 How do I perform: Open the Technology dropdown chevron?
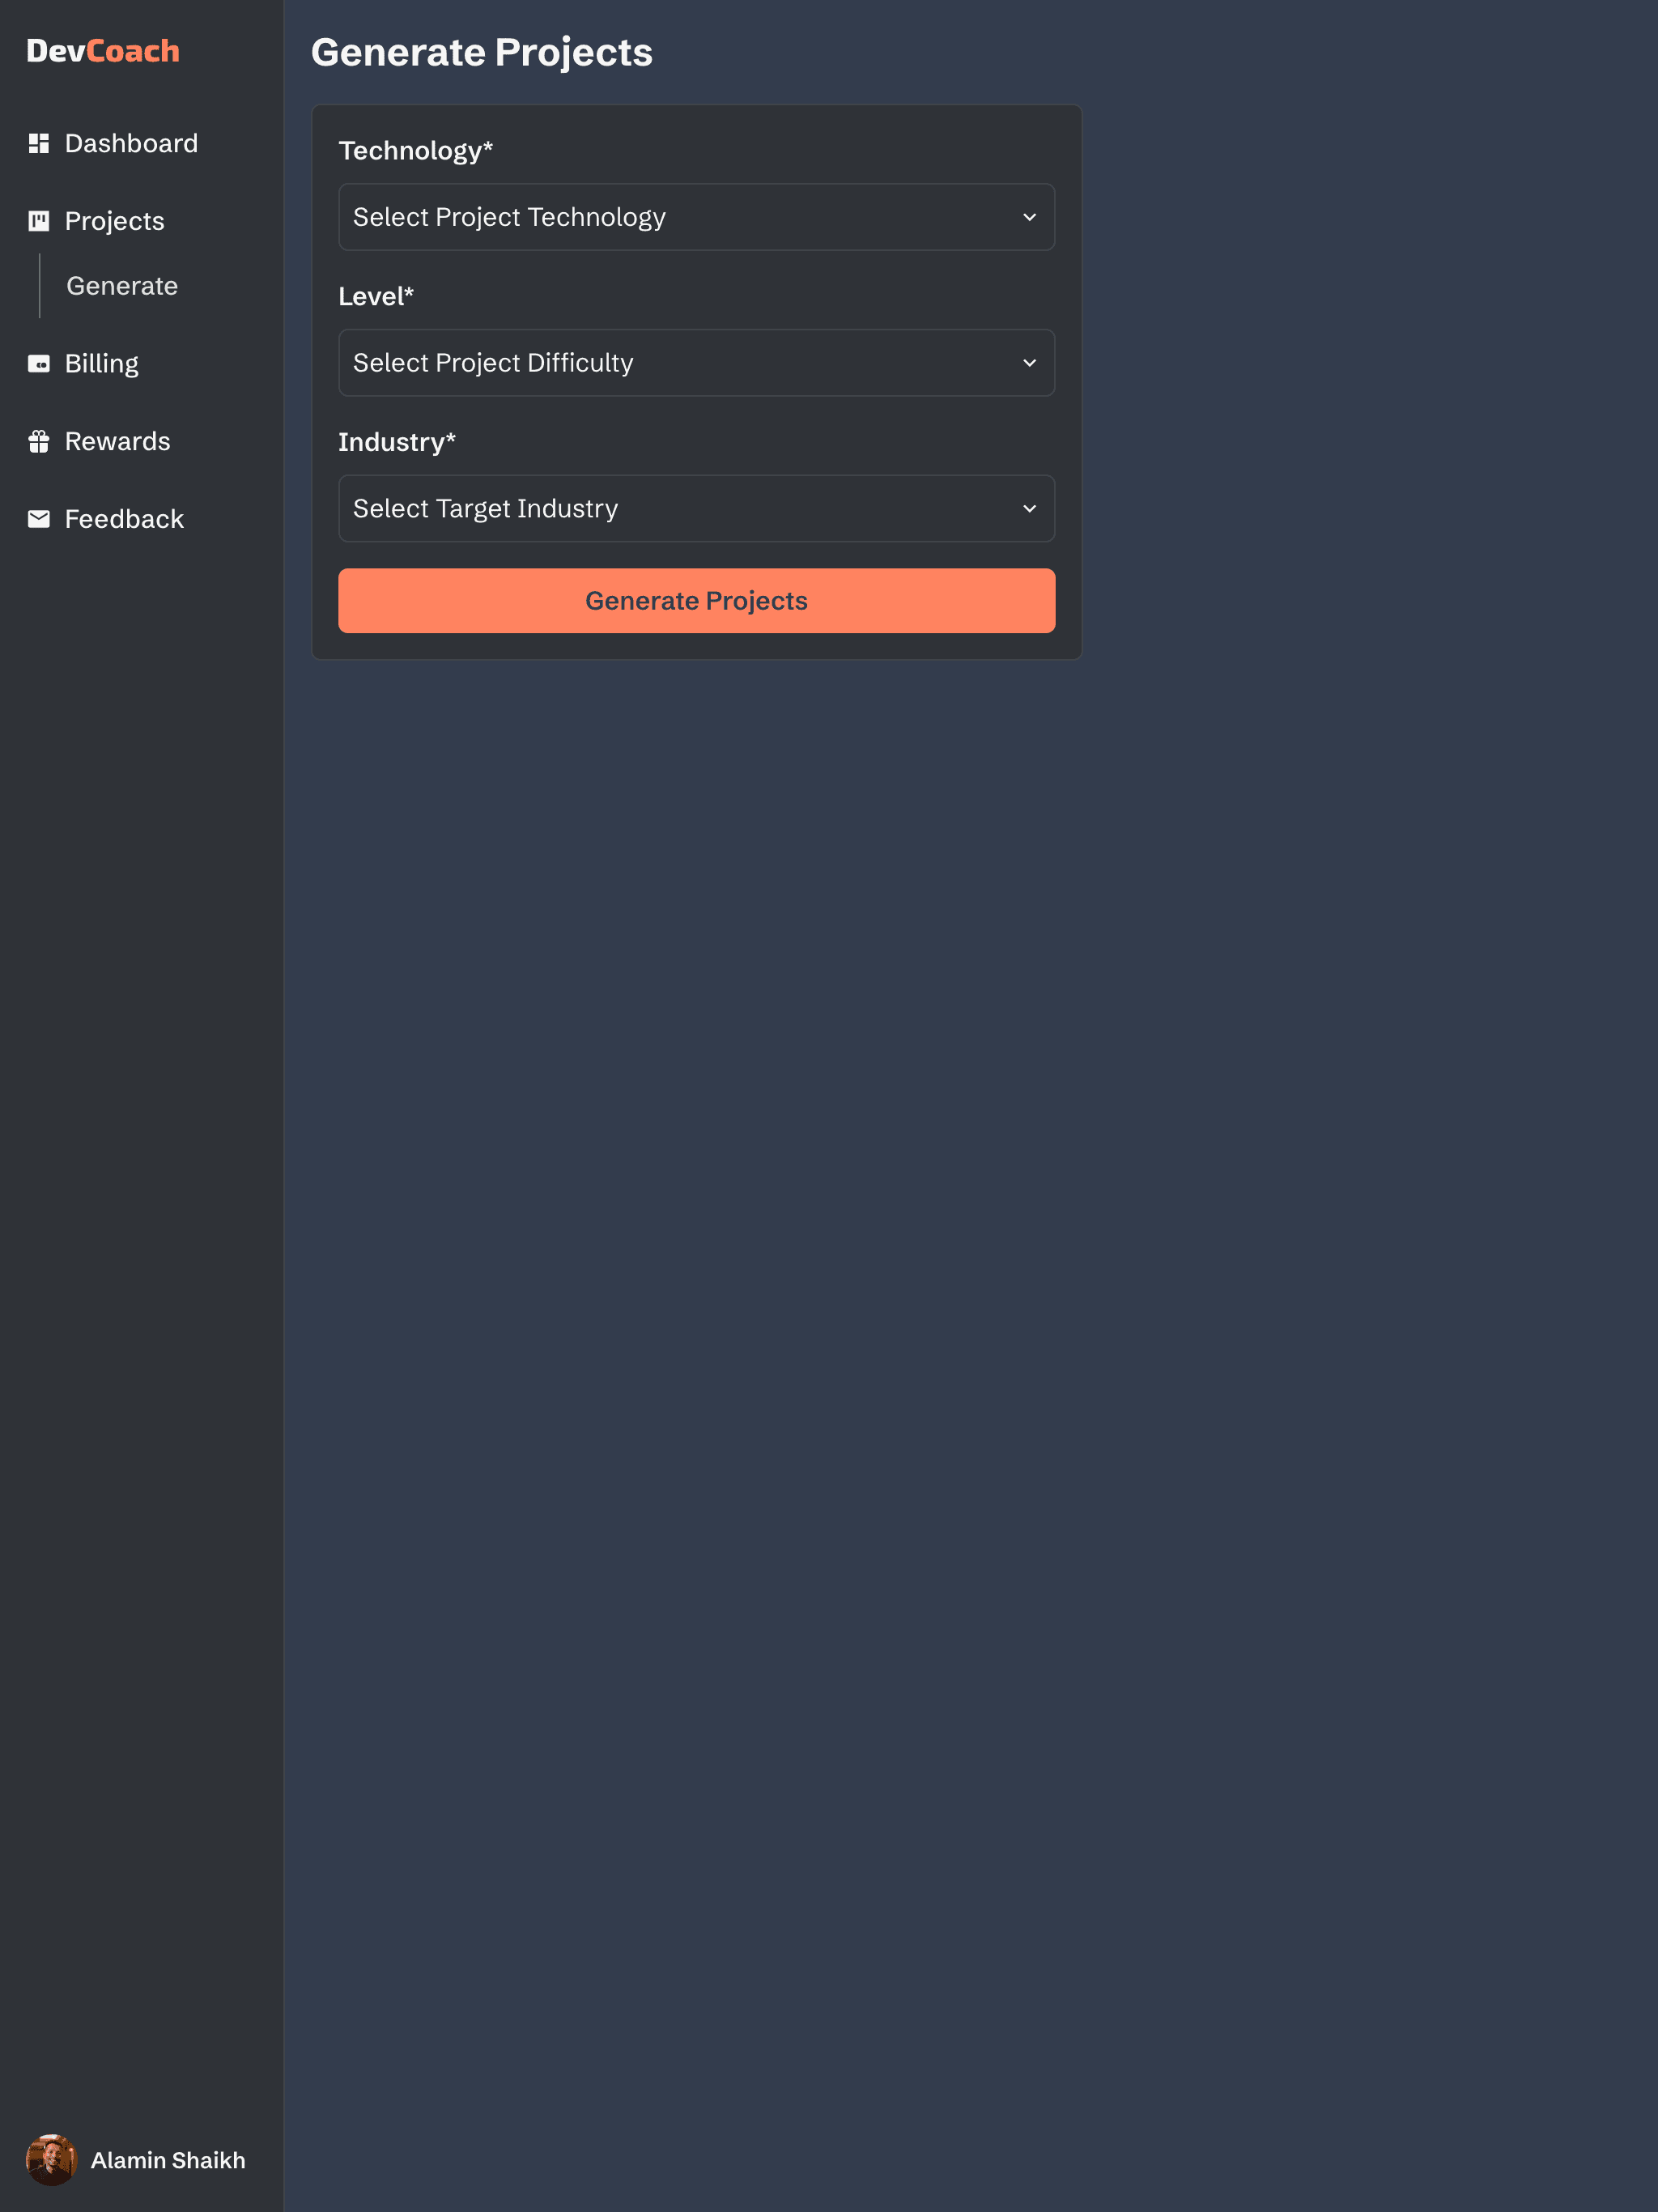[1030, 216]
